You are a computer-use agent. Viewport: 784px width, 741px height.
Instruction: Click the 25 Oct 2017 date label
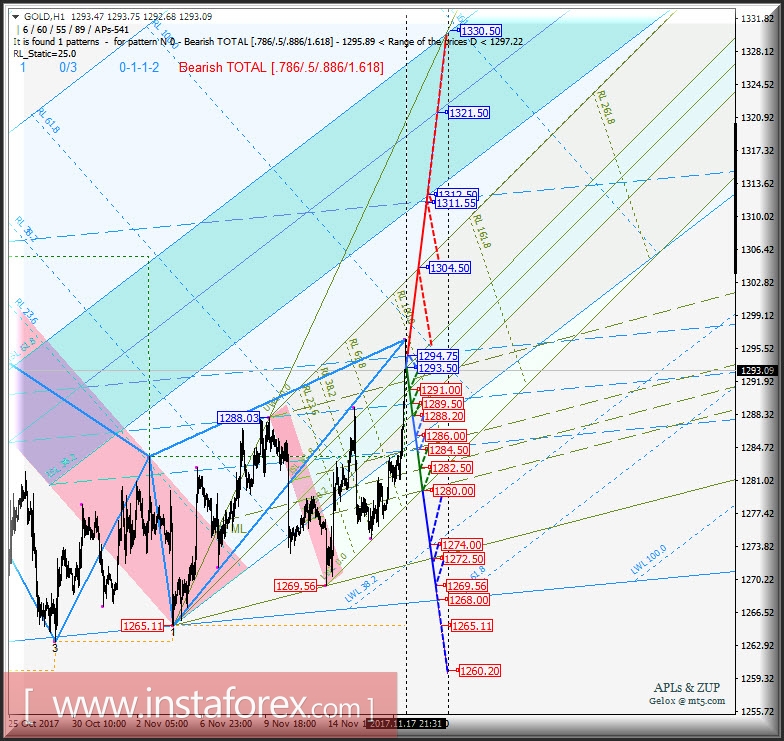pyautogui.click(x=34, y=724)
